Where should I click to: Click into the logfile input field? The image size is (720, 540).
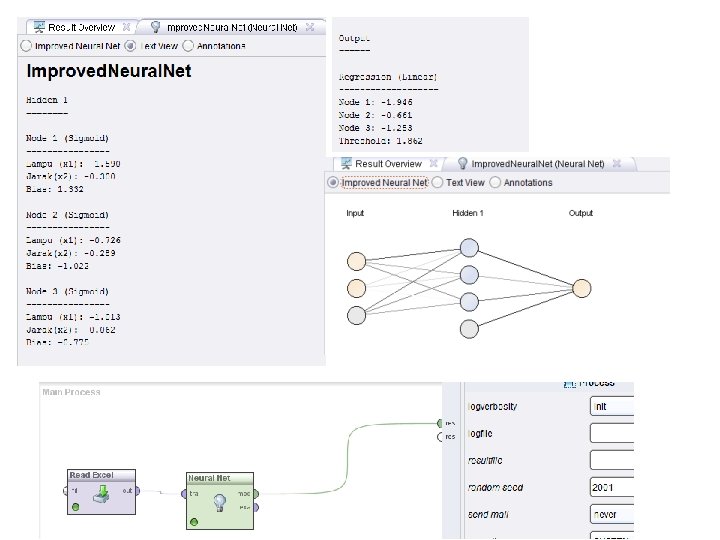[x=612, y=433]
